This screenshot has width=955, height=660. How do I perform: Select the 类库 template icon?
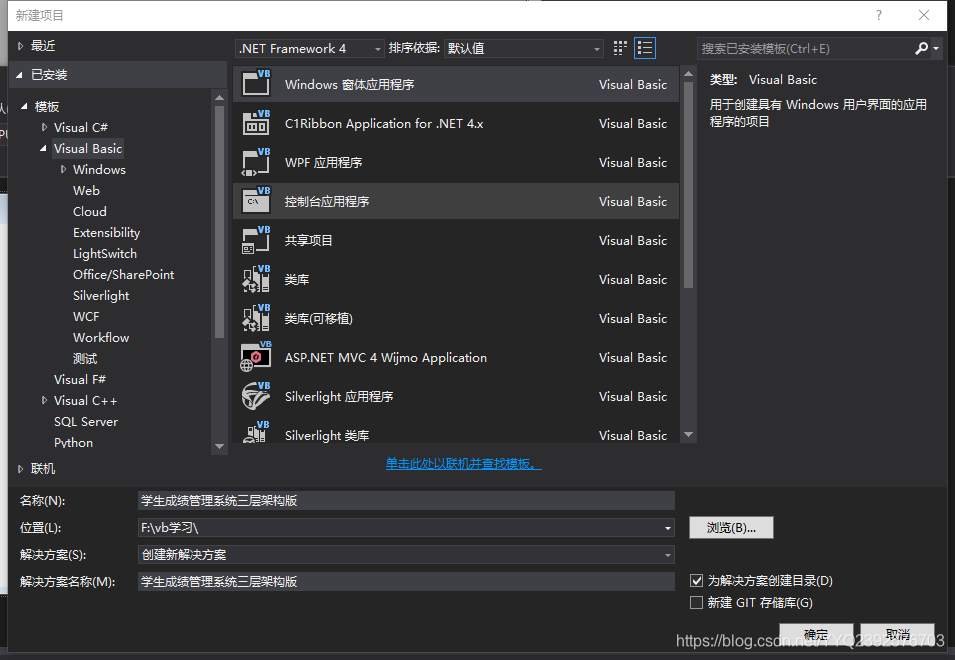tap(256, 279)
